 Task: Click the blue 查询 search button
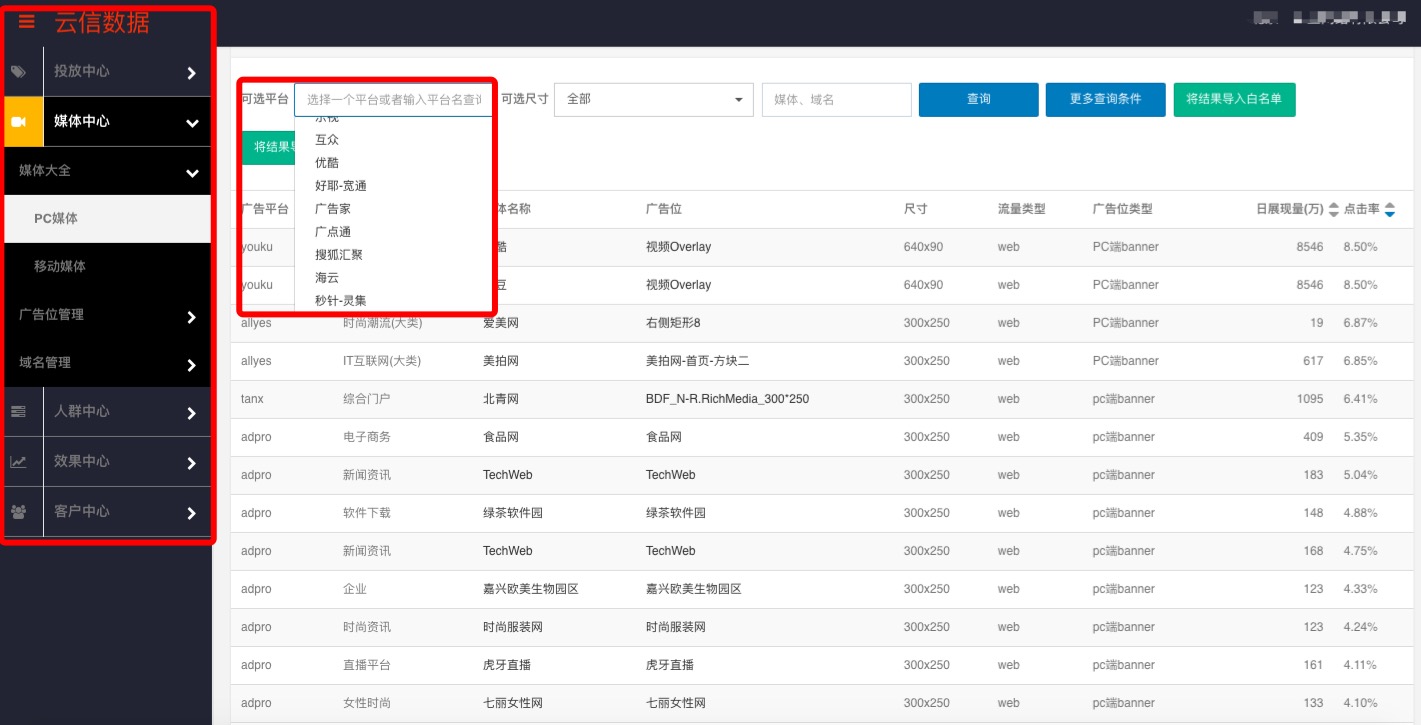coord(978,99)
